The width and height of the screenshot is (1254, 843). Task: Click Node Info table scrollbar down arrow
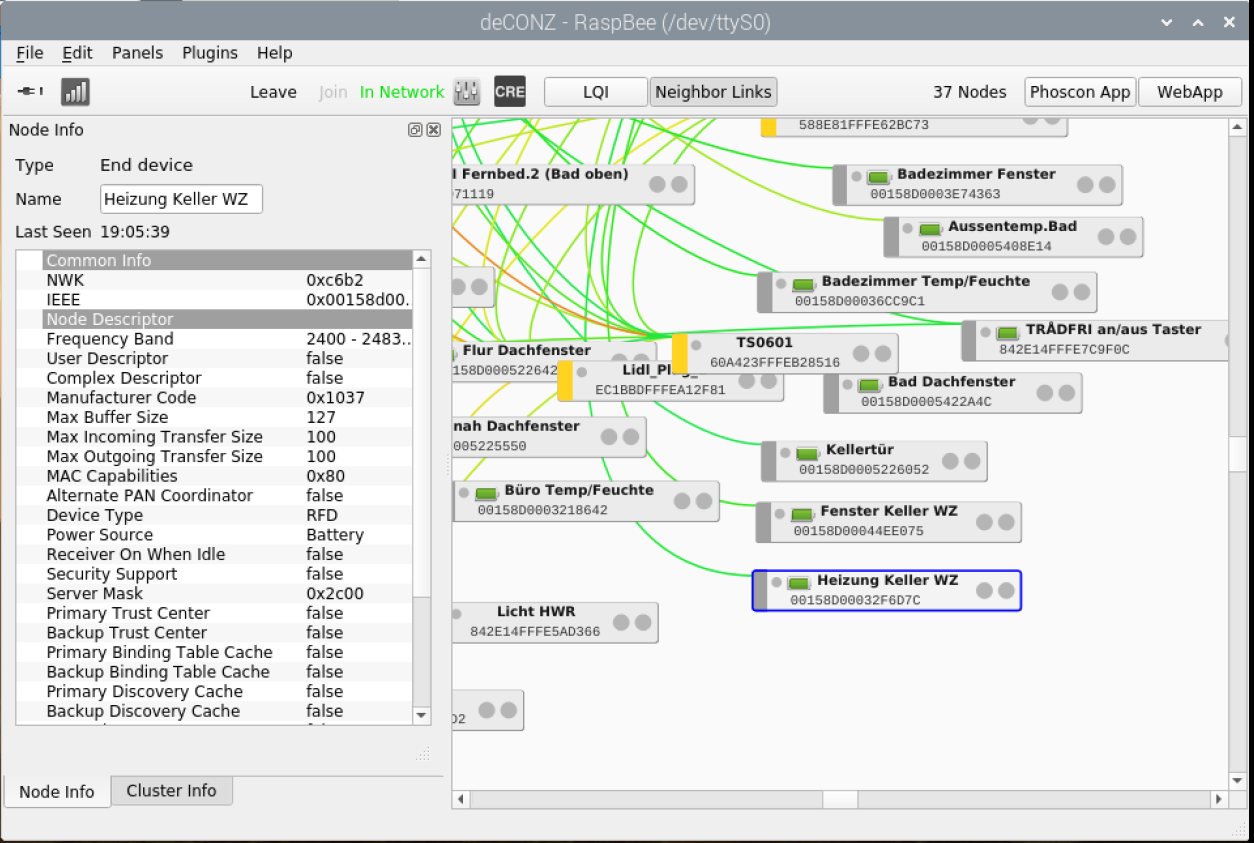pos(421,715)
